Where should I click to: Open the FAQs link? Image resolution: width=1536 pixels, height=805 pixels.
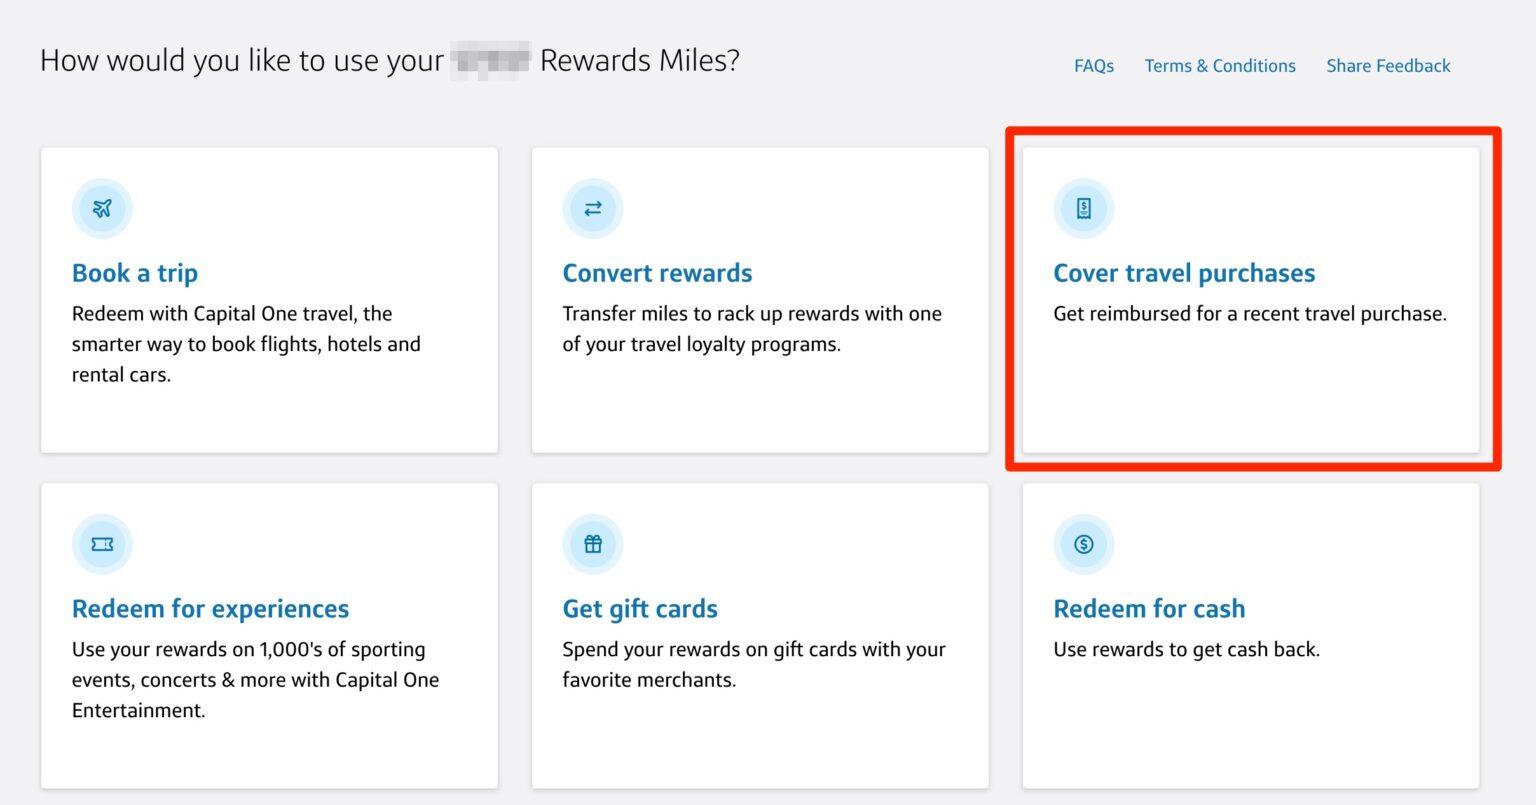coord(1093,66)
